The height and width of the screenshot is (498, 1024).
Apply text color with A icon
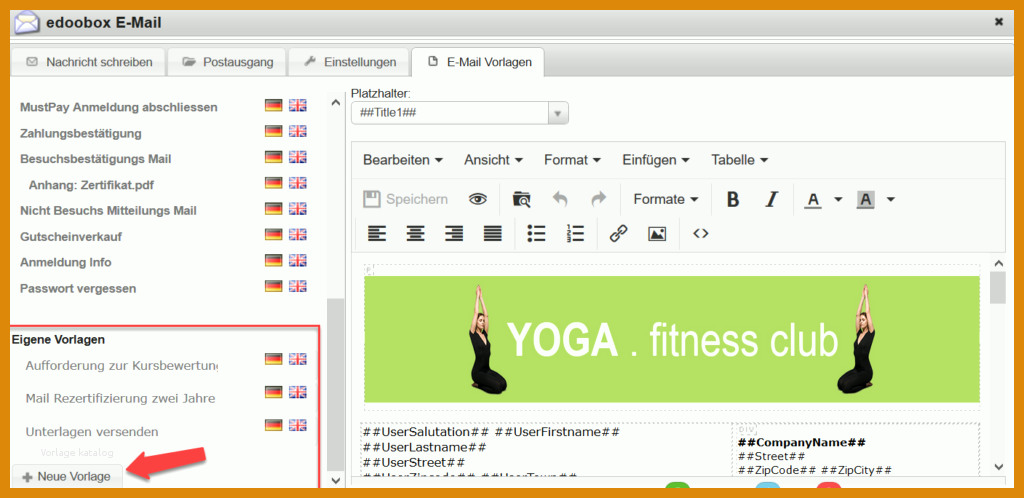coord(812,199)
